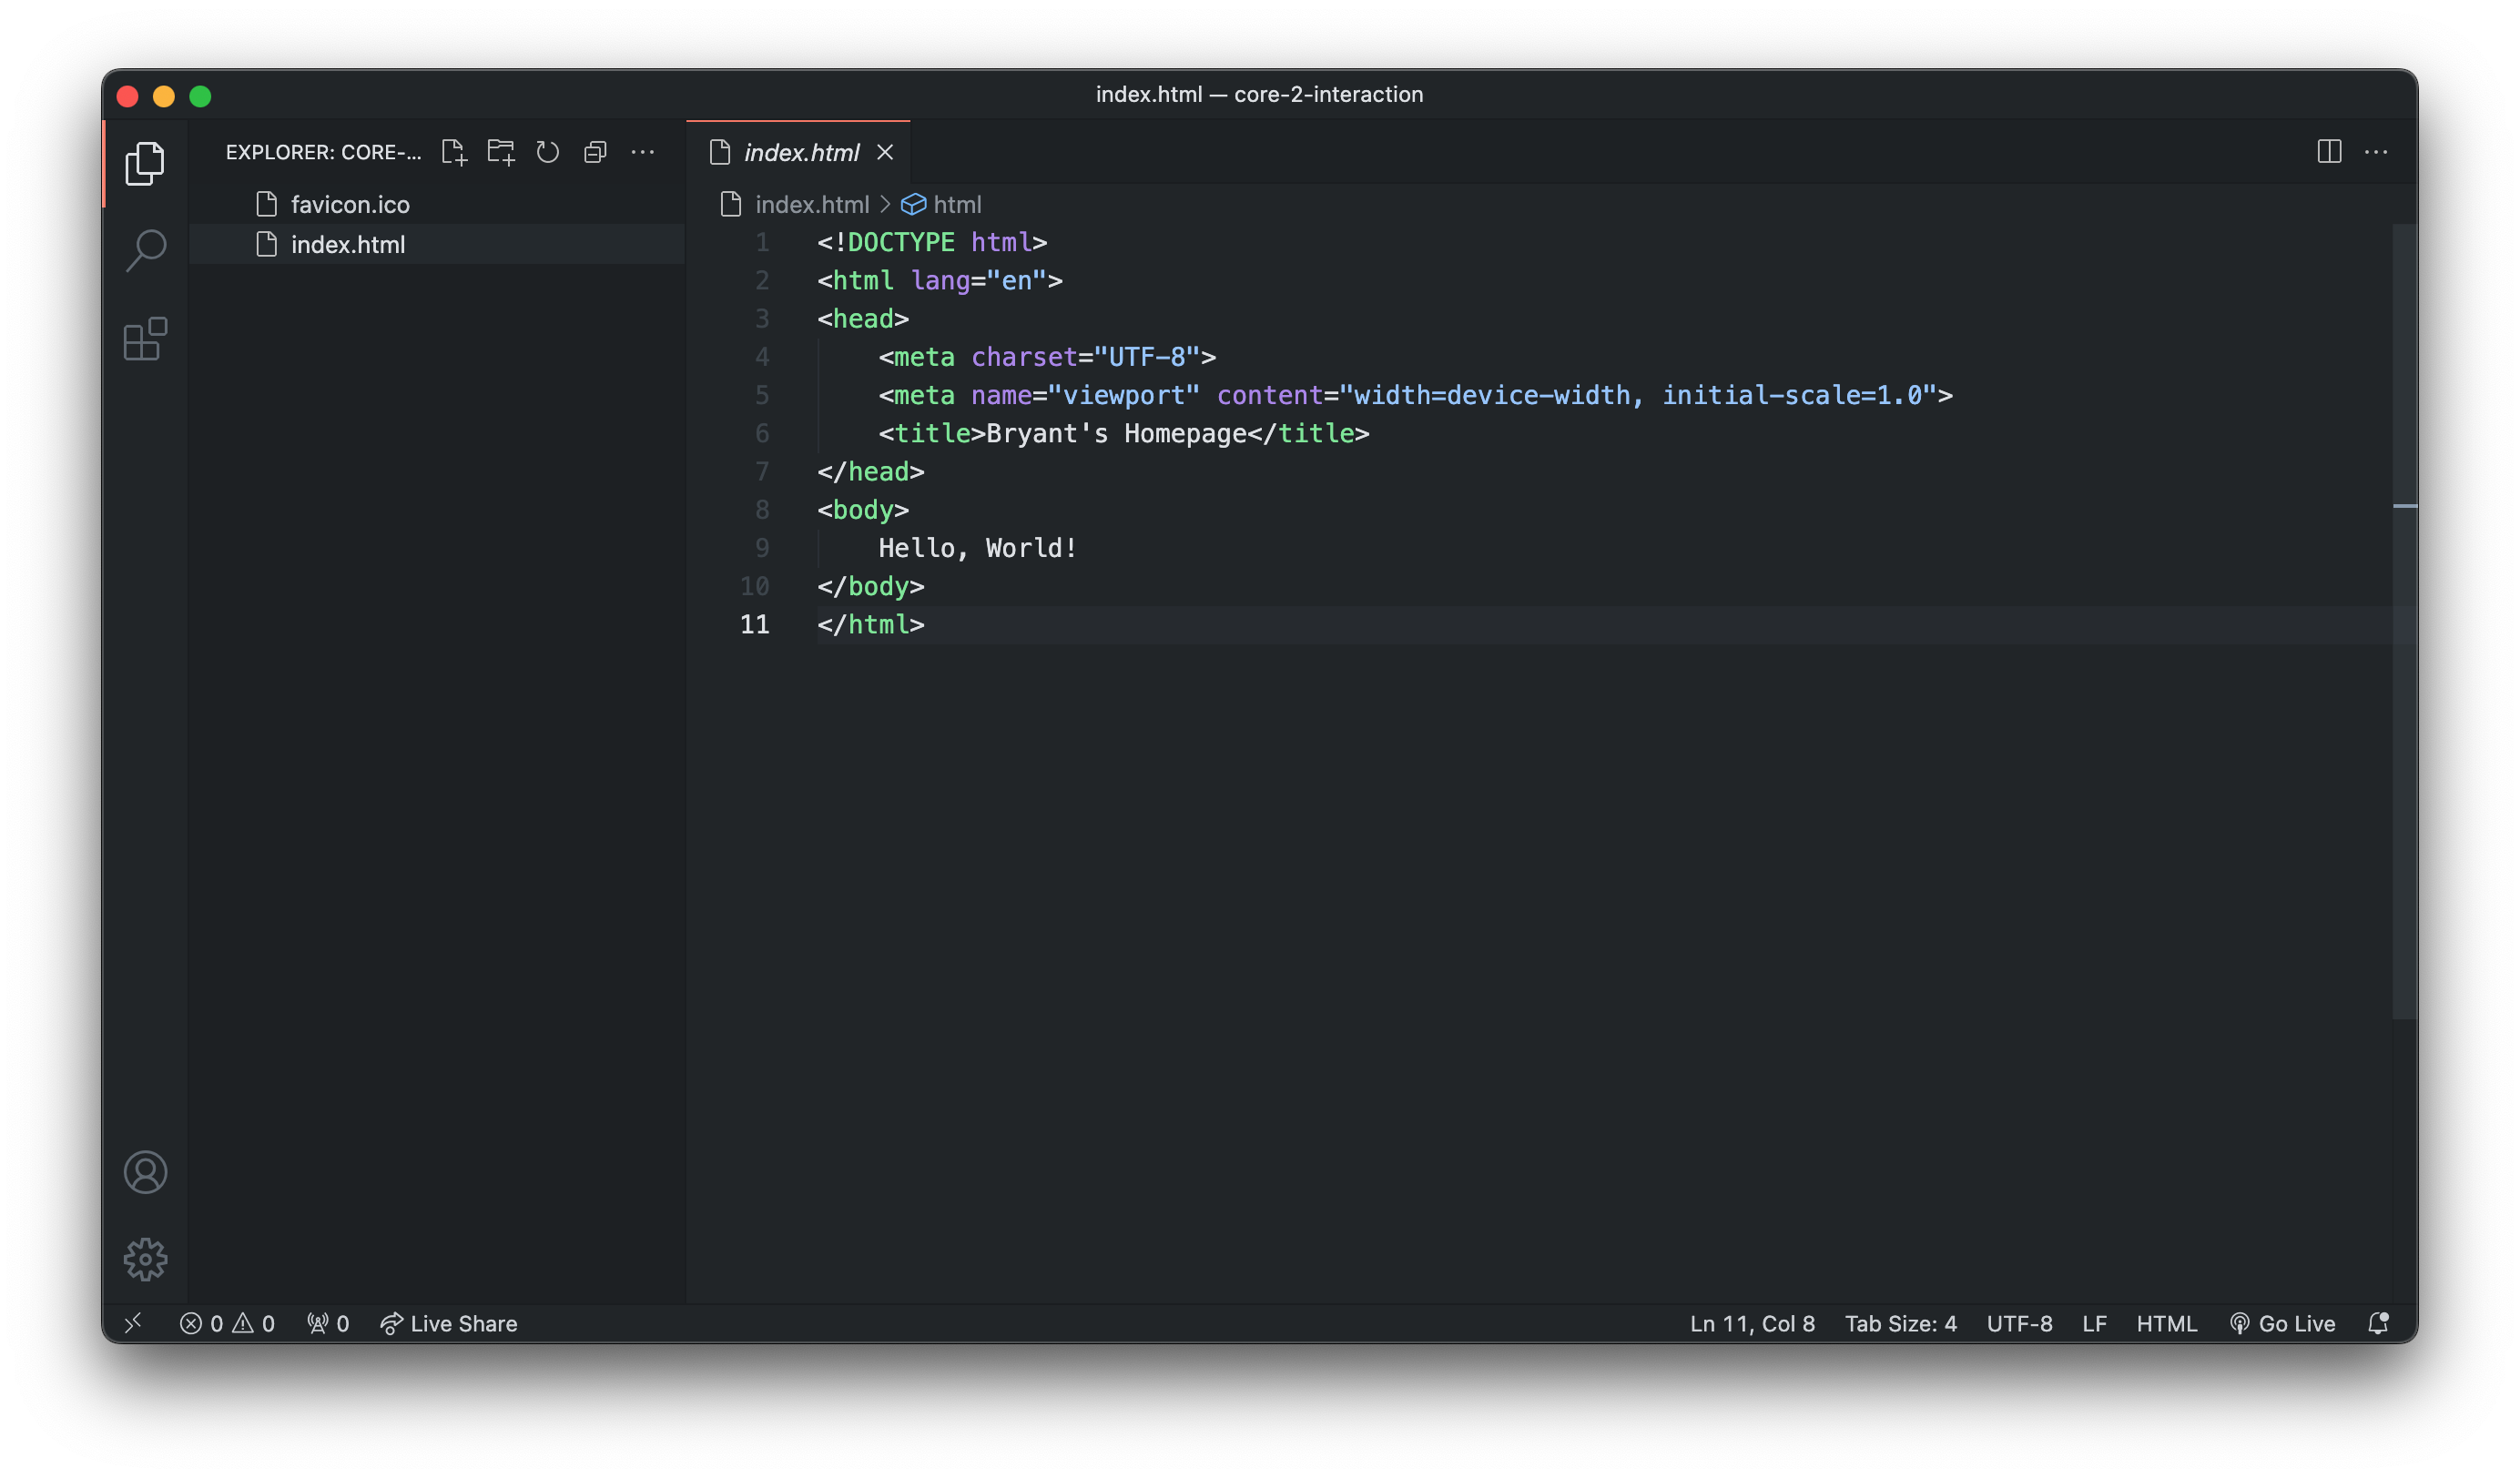Open the Search view in activity bar
This screenshot has width=2520, height=1478.
[145, 250]
